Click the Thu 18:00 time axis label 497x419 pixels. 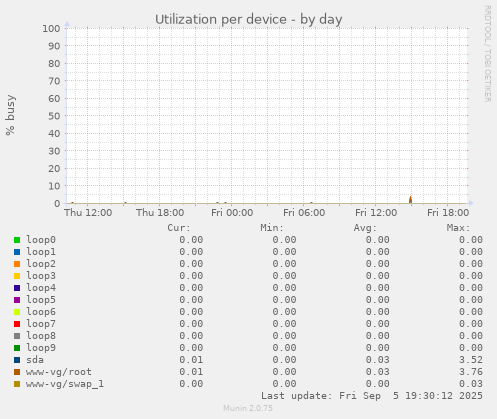pyautogui.click(x=160, y=213)
